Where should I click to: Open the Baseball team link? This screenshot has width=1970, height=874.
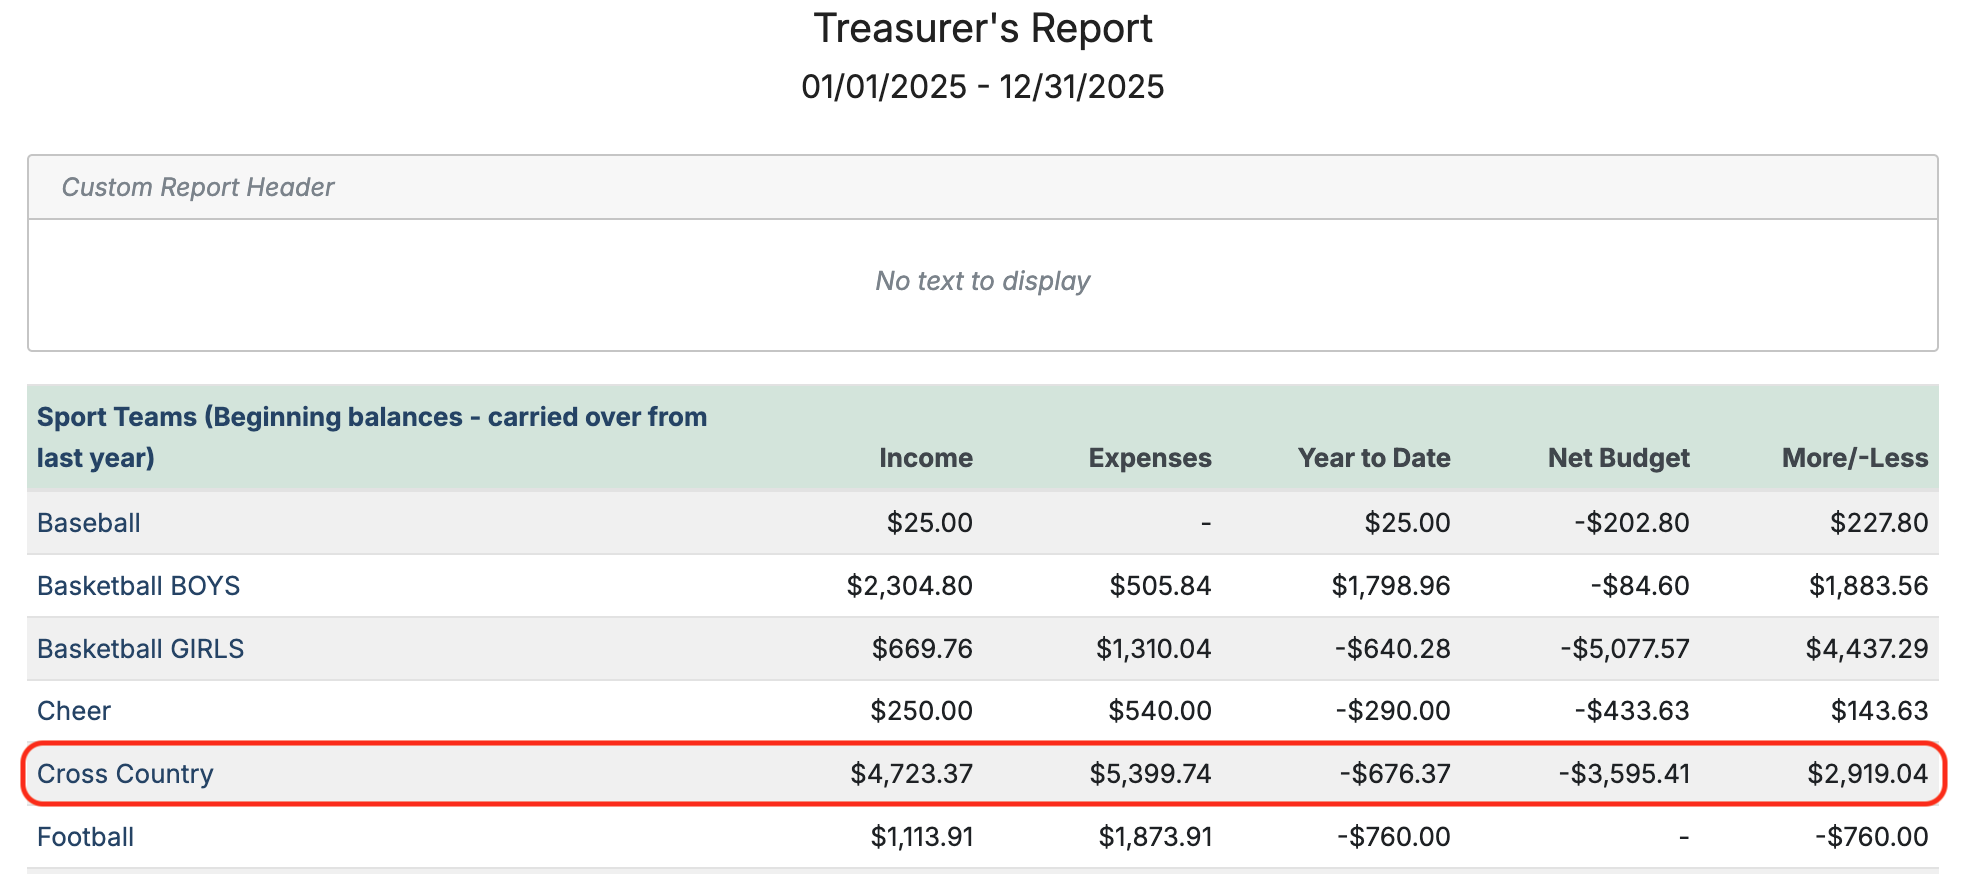[89, 523]
